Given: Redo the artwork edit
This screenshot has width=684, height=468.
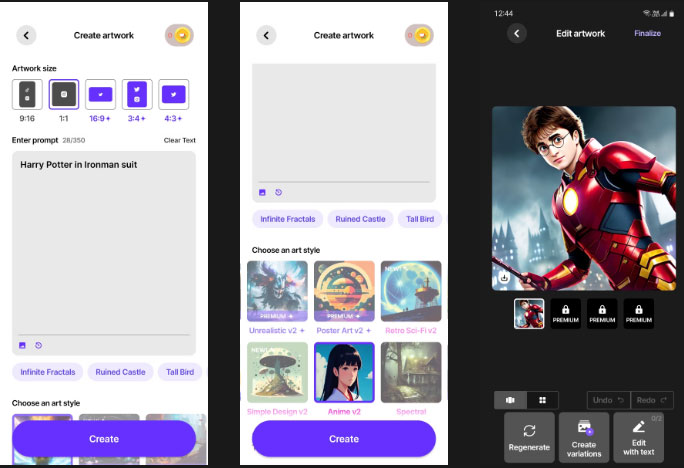Looking at the screenshot, I should [x=652, y=400].
